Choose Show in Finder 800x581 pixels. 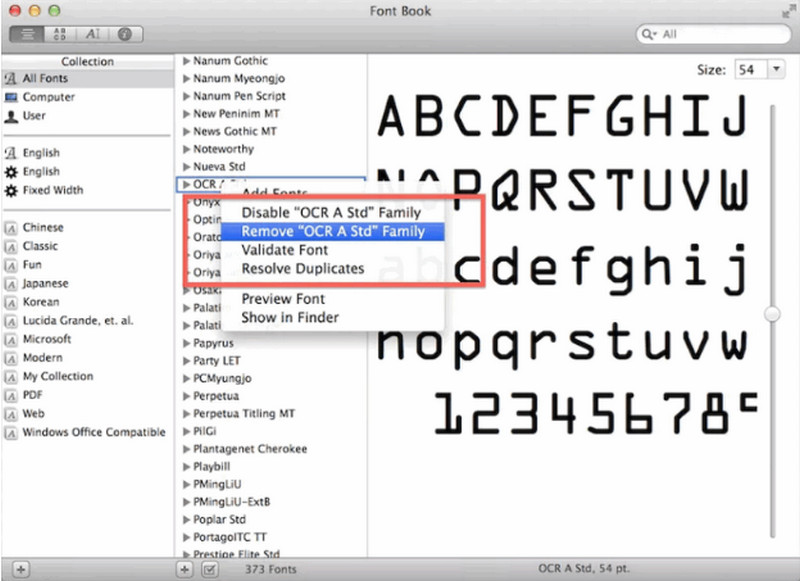coord(333,317)
